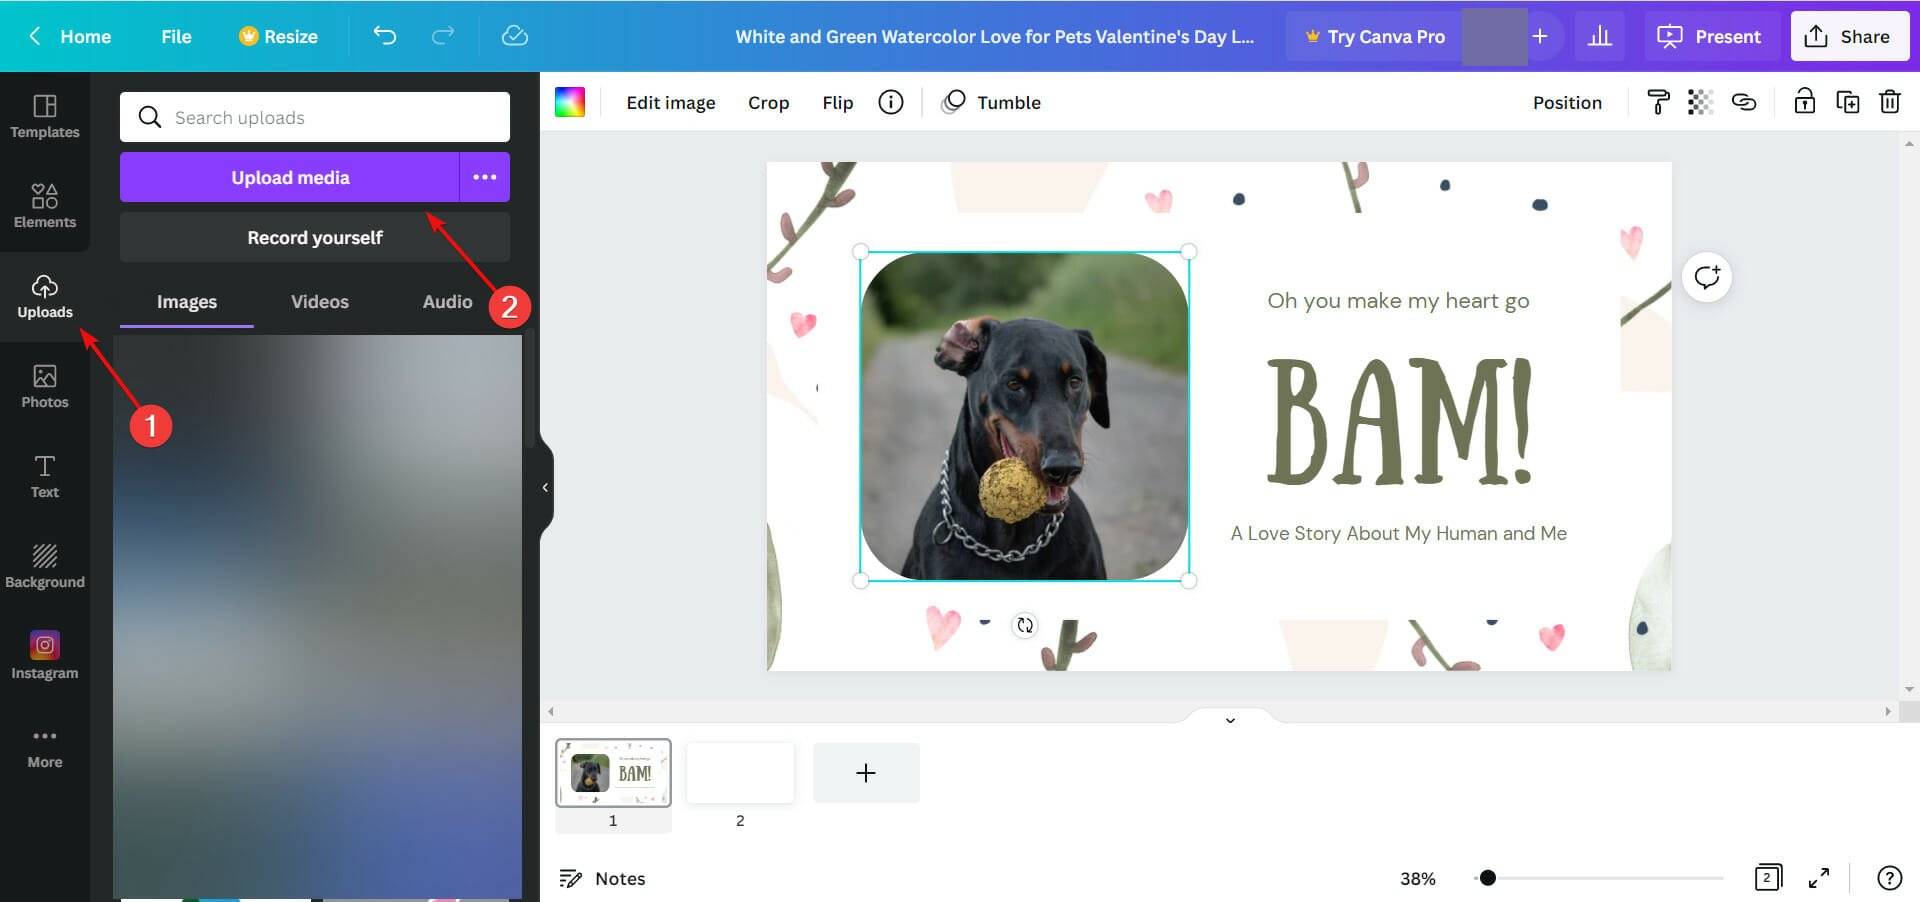Viewport: 1920px width, 902px height.
Task: Tumble the selected image
Action: pyautogui.click(x=990, y=102)
